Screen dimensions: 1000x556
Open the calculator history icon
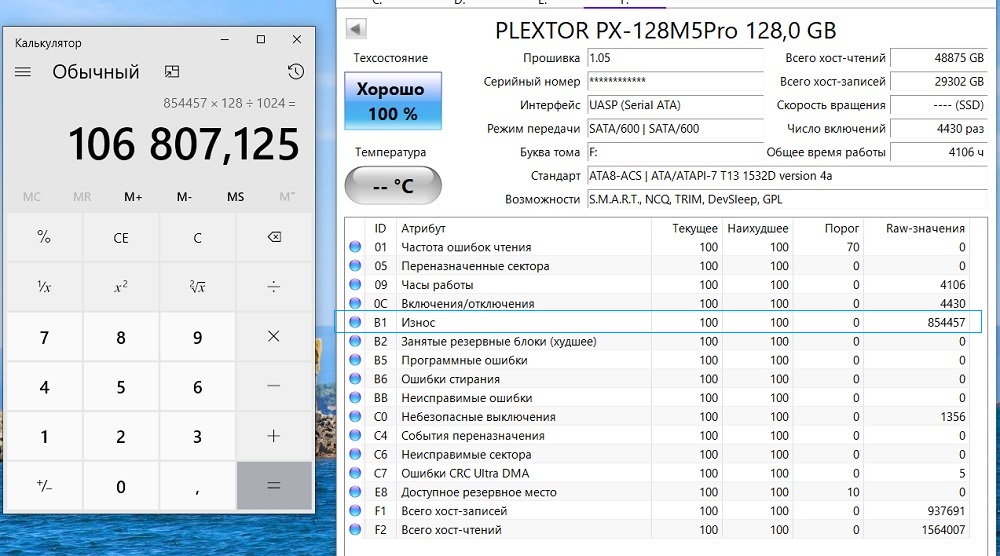[x=295, y=71]
